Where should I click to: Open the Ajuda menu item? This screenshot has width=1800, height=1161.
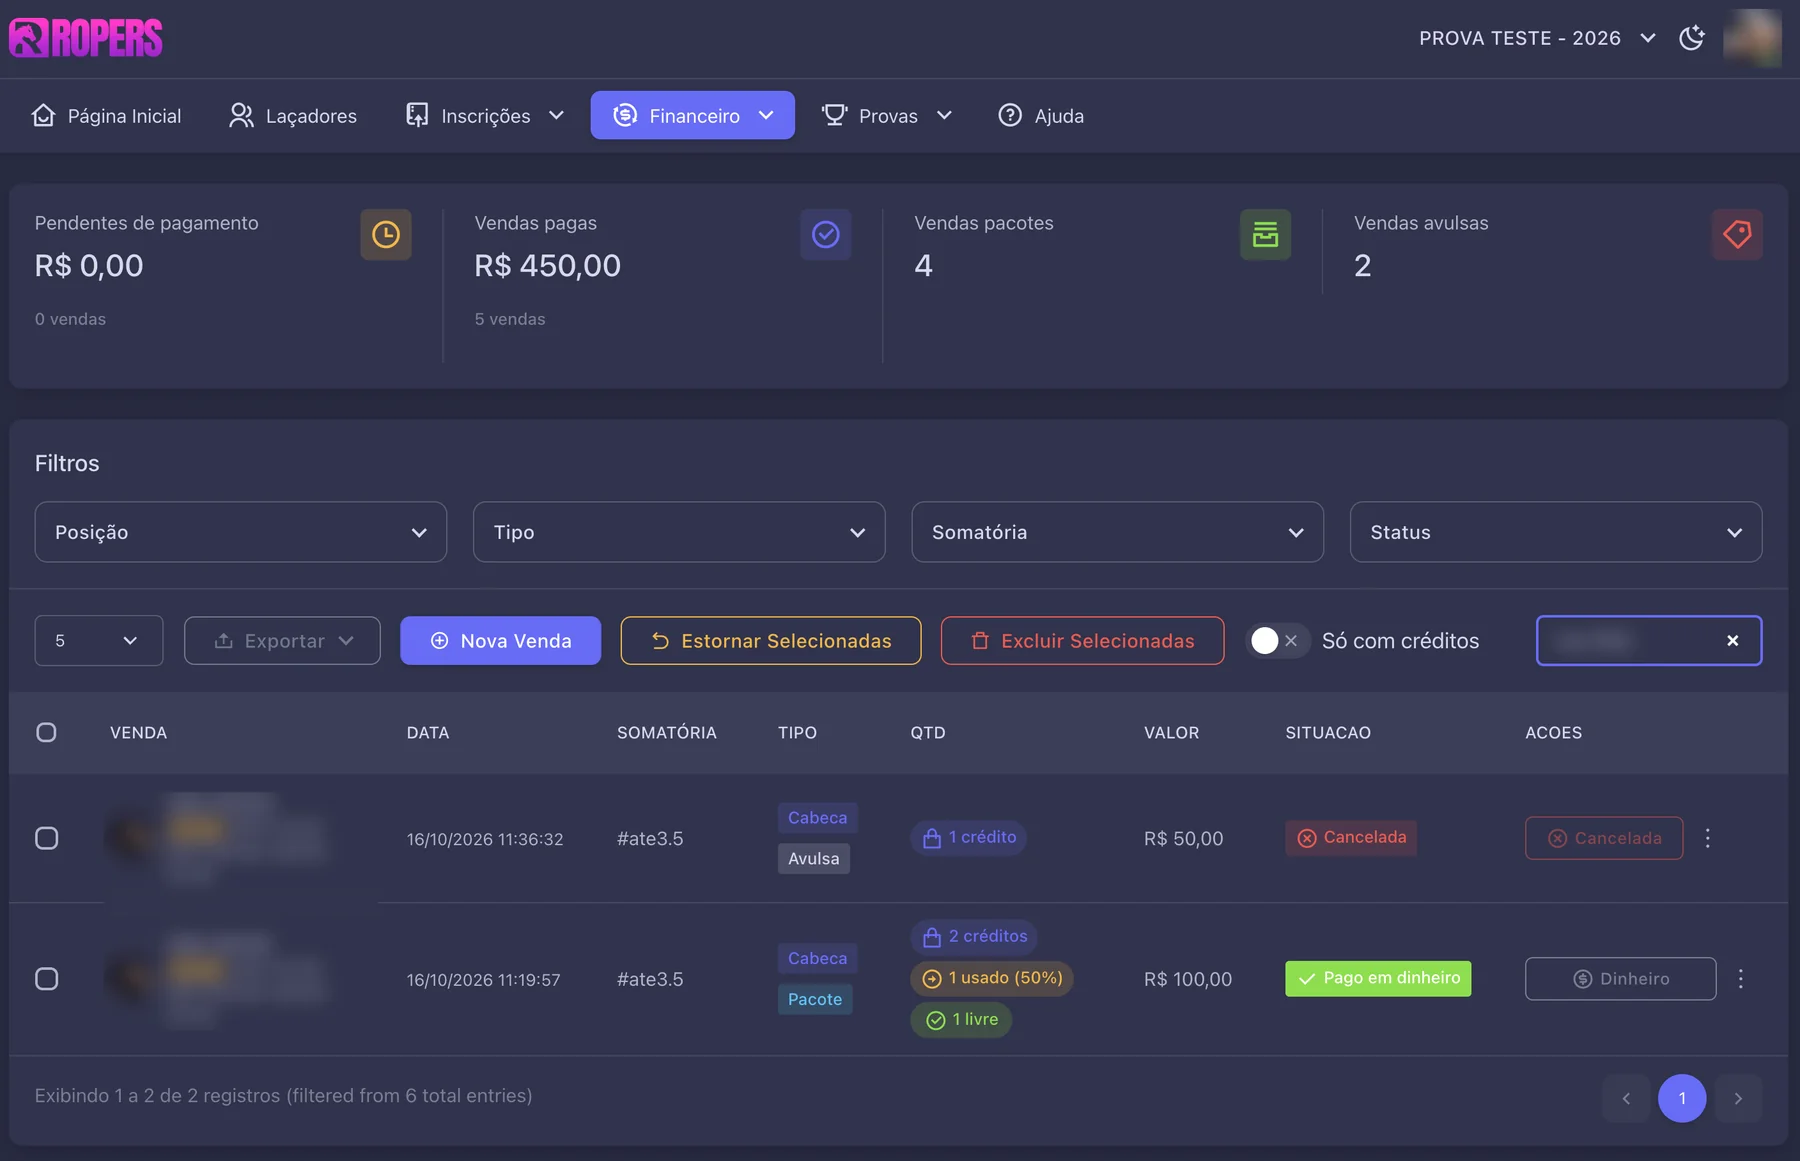(1041, 116)
